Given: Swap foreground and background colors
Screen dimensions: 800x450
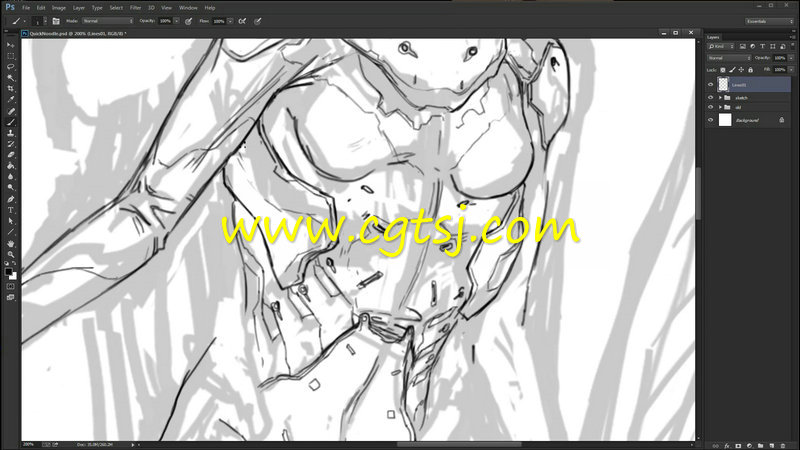Looking at the screenshot, I should (x=14, y=263).
